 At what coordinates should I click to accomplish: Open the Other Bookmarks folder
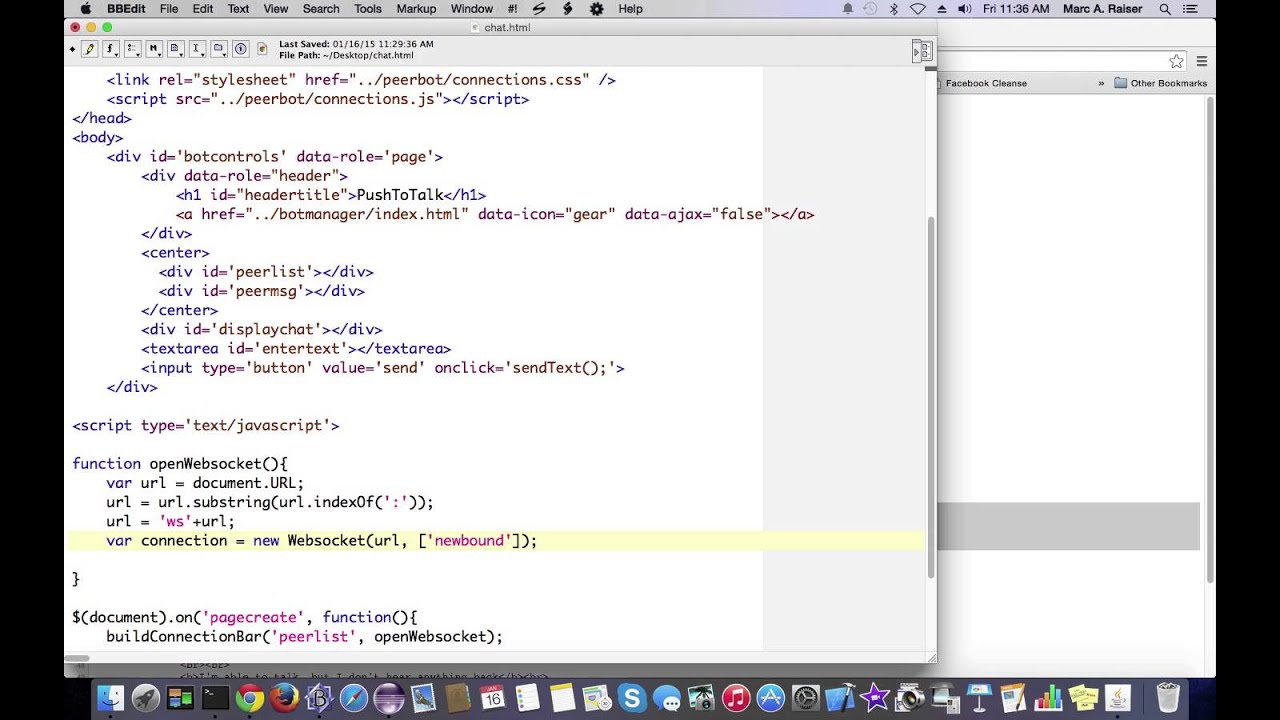(x=1160, y=83)
